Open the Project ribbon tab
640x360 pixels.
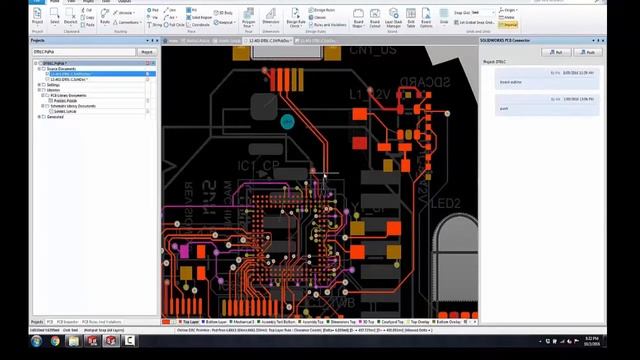[88, 2]
